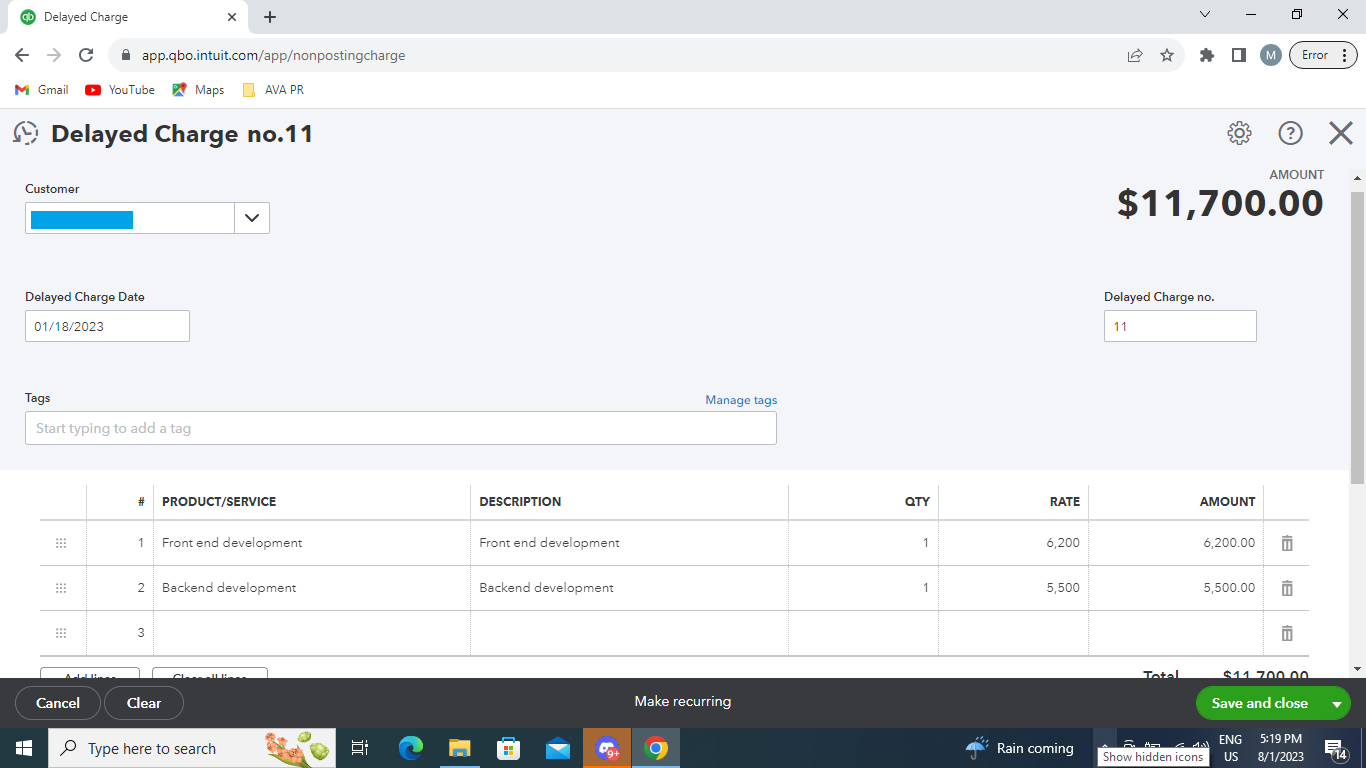
Task: Open the Chrome tab search chevron
Action: coord(1205,15)
